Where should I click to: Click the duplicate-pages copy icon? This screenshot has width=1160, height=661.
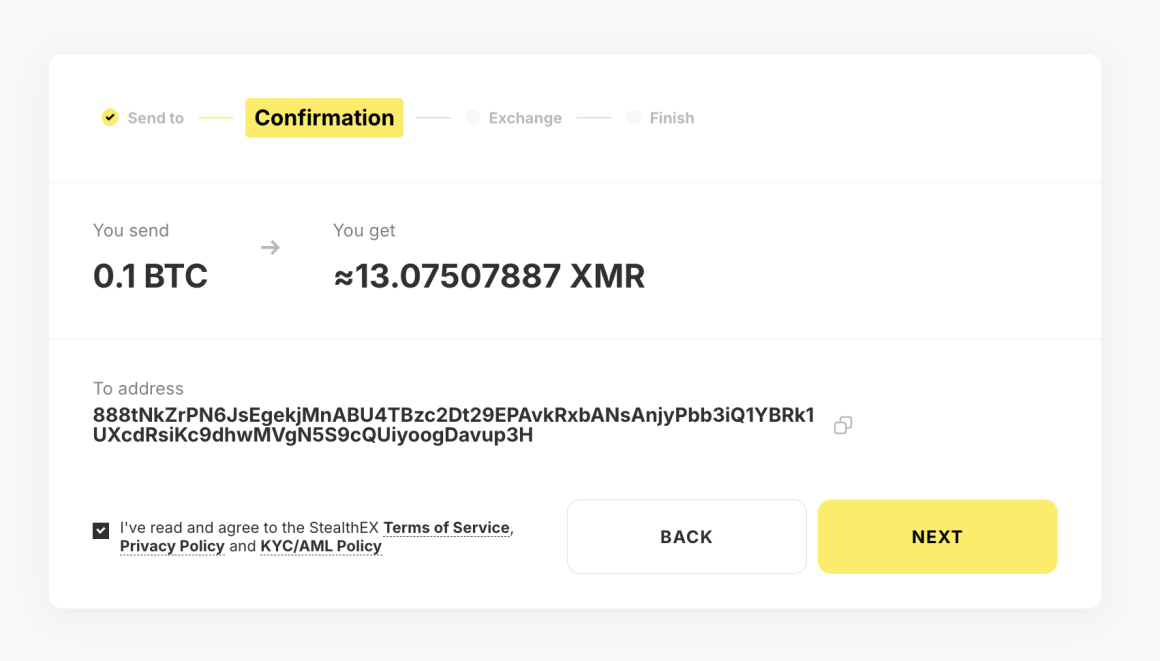click(x=842, y=424)
